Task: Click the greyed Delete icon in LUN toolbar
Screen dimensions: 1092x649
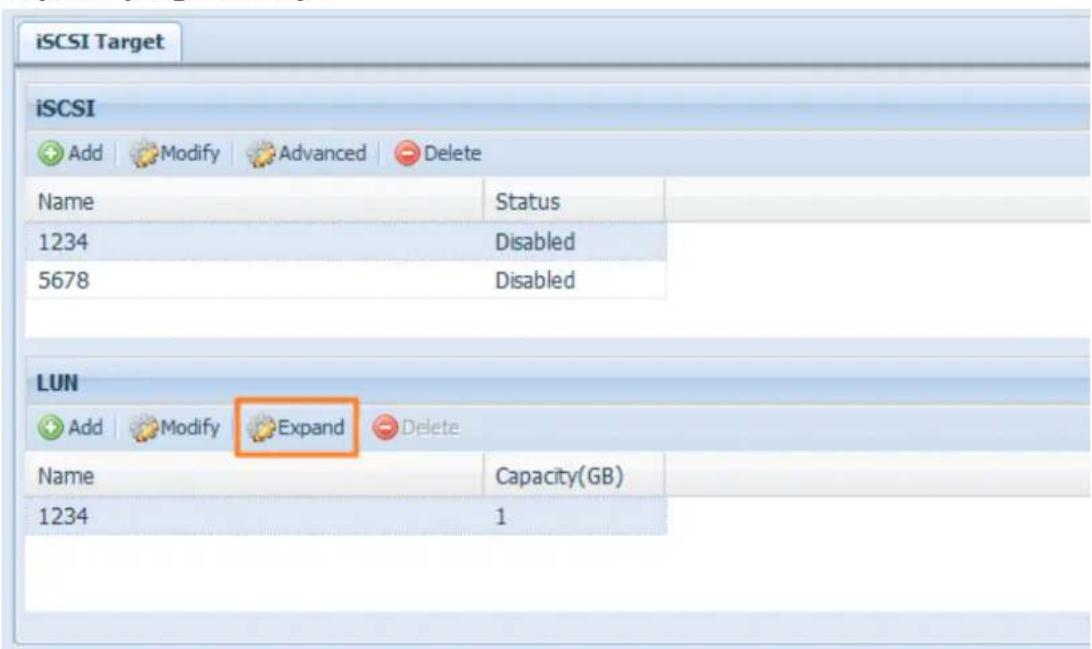Action: pos(385,428)
